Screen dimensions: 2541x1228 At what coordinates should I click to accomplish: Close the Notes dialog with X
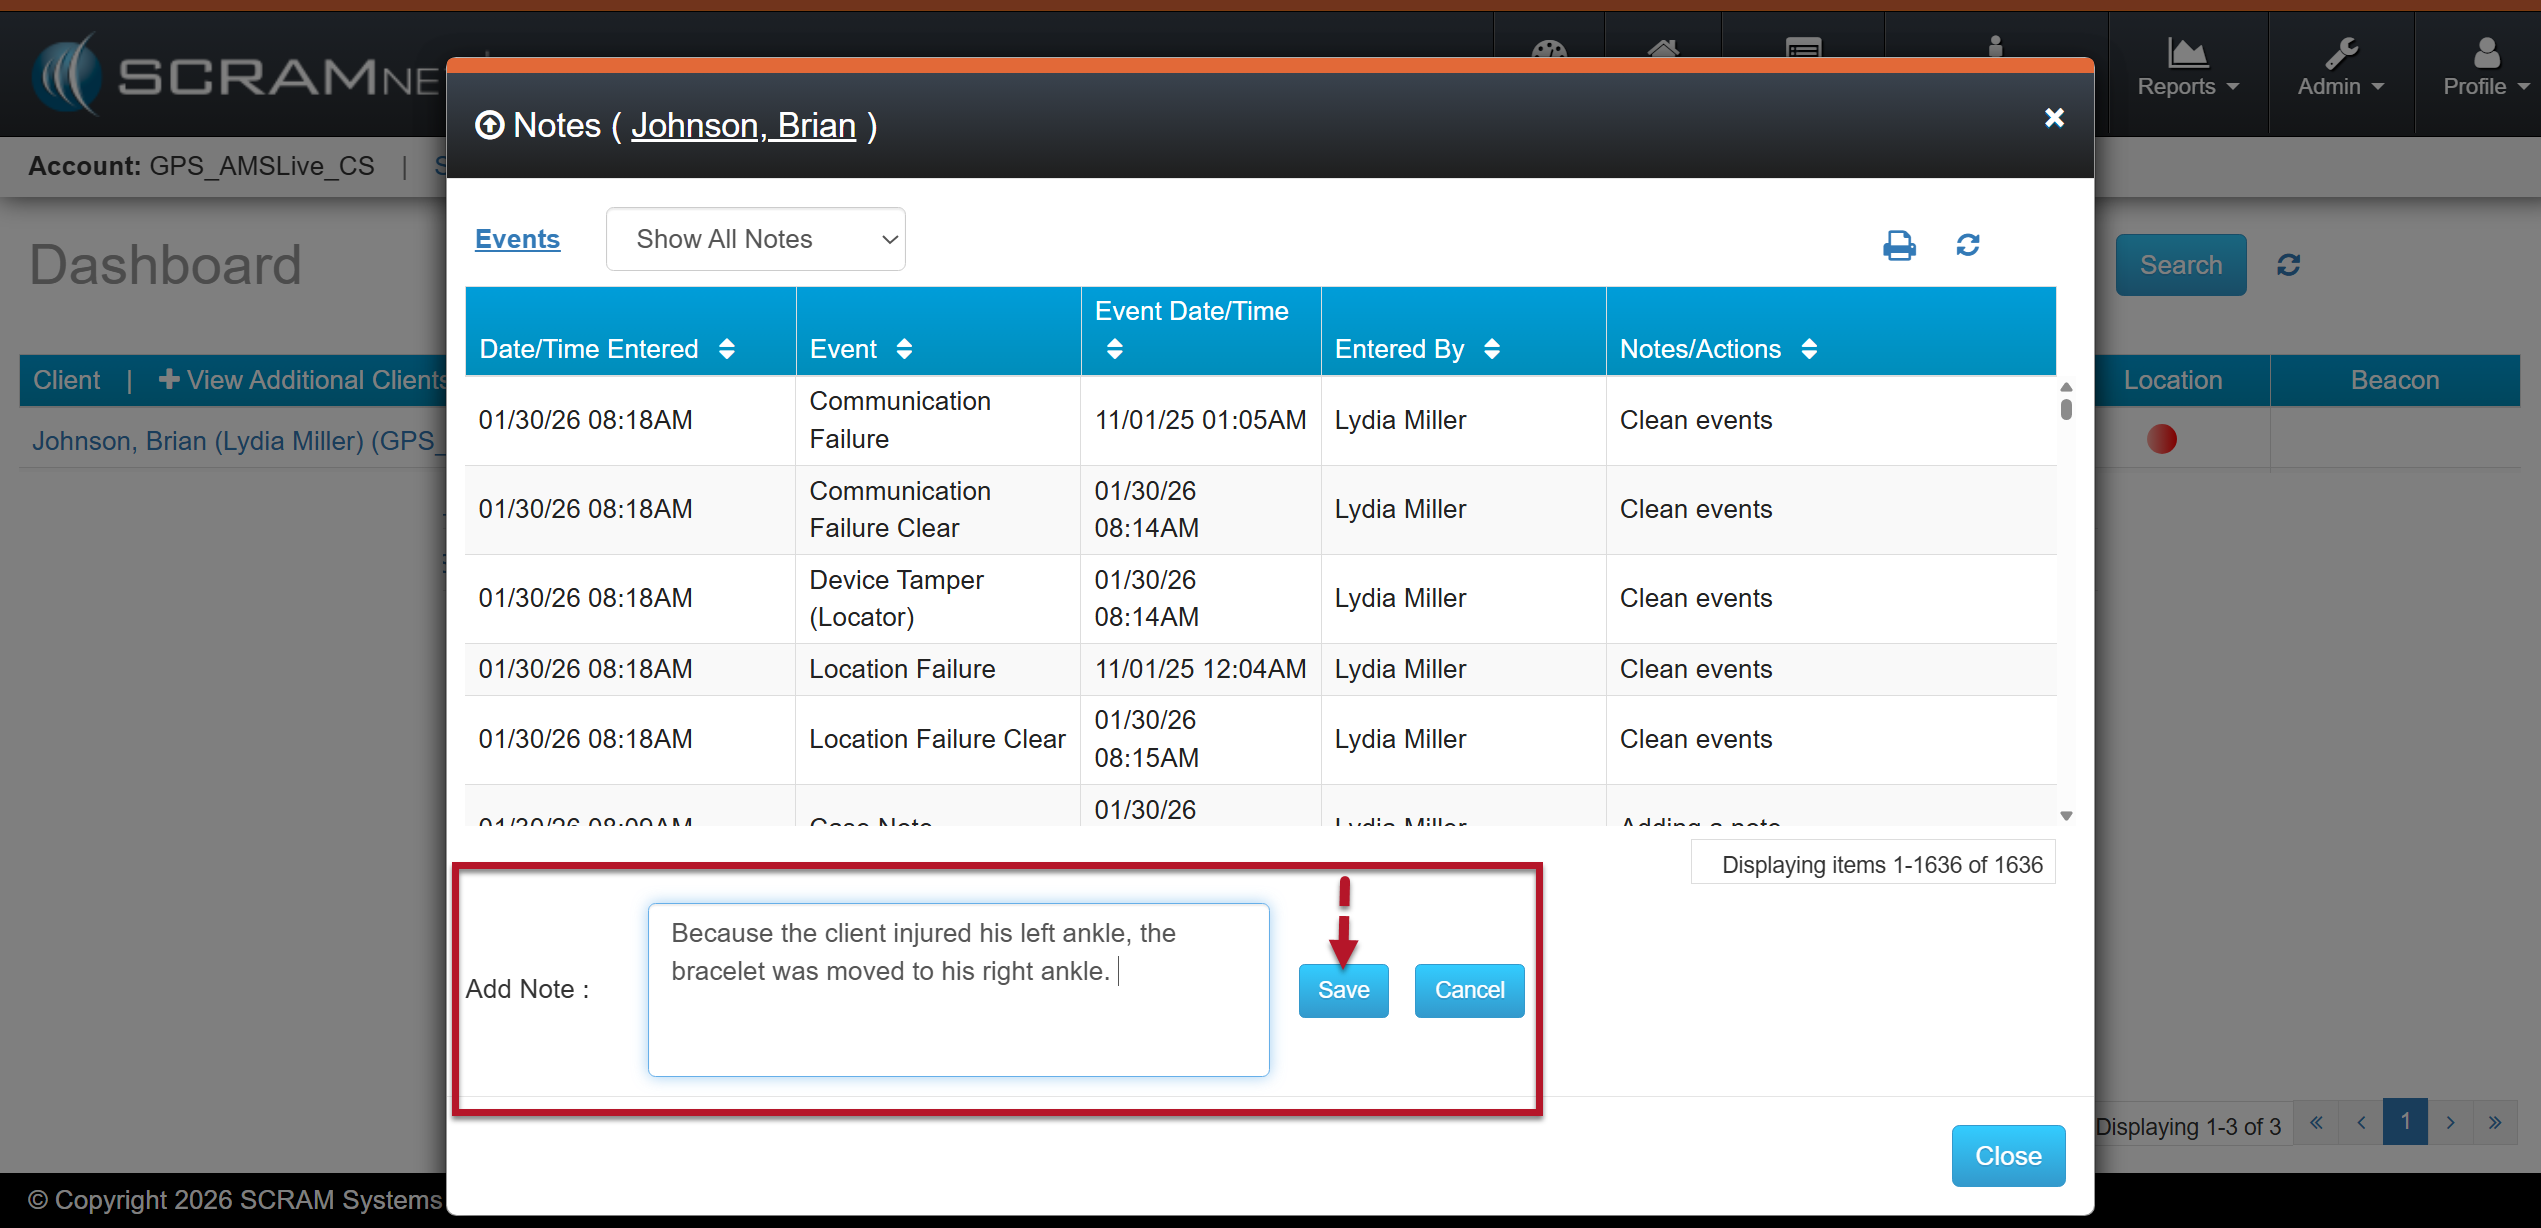click(x=2054, y=118)
